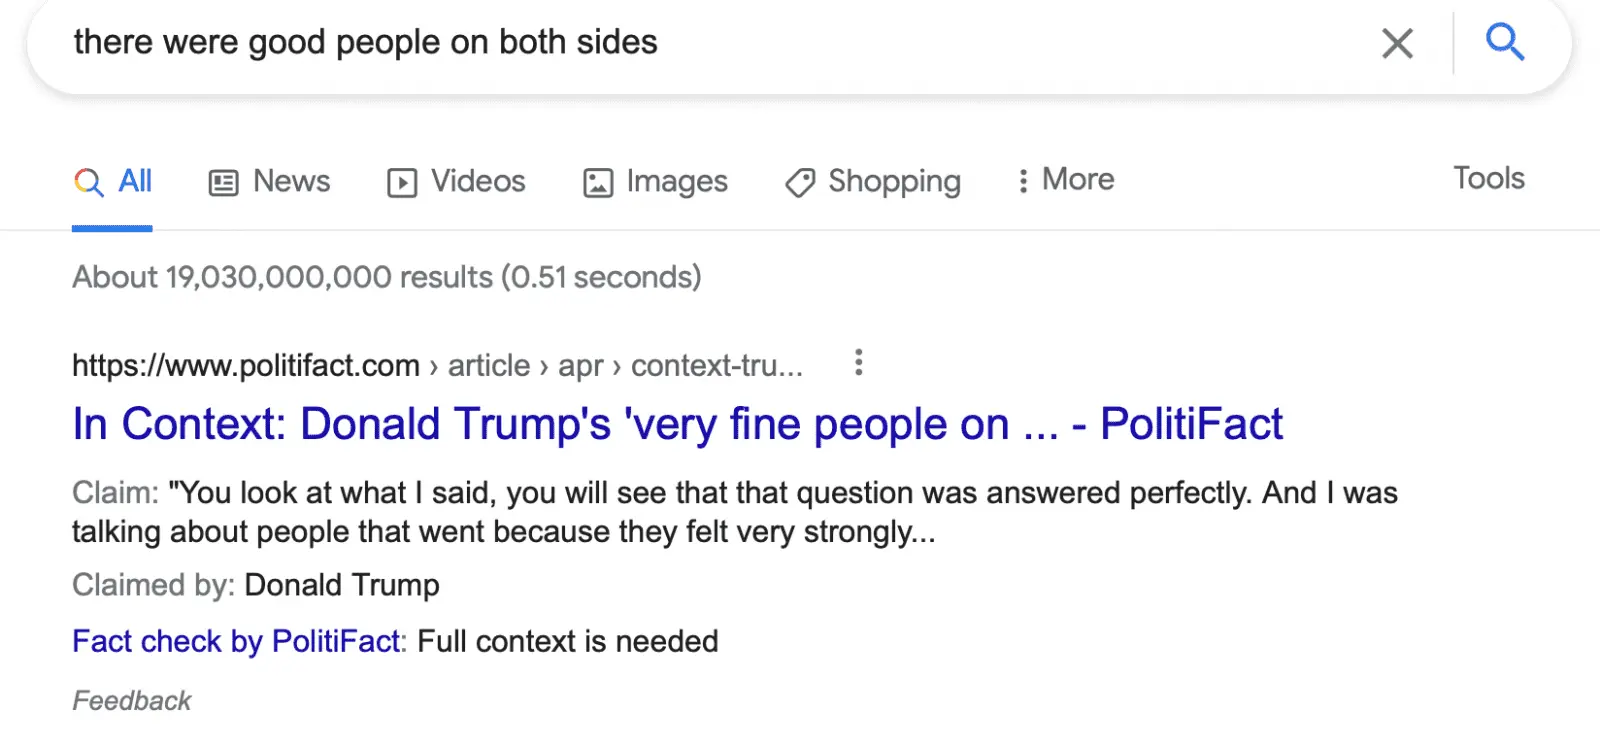Clear the search query with the X icon
The height and width of the screenshot is (746, 1600).
coord(1396,43)
